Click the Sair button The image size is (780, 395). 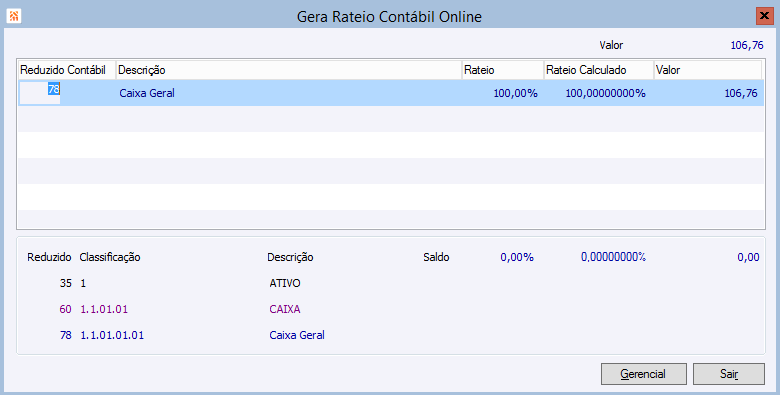[x=729, y=374]
